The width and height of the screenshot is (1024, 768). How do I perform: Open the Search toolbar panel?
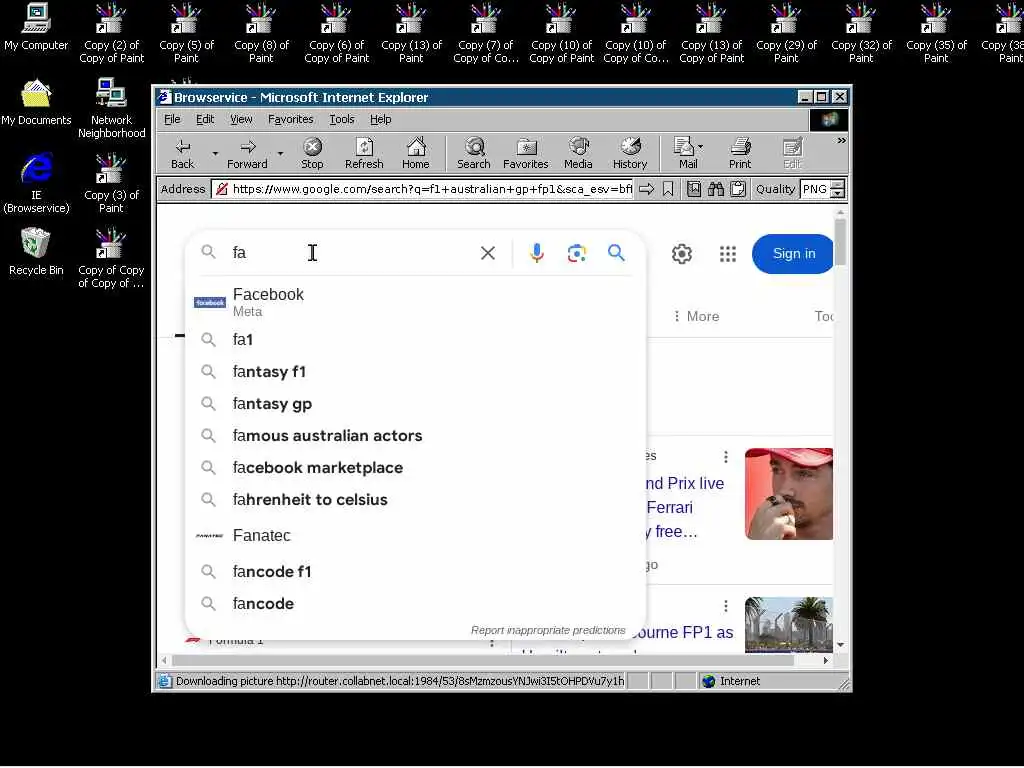coord(473,153)
